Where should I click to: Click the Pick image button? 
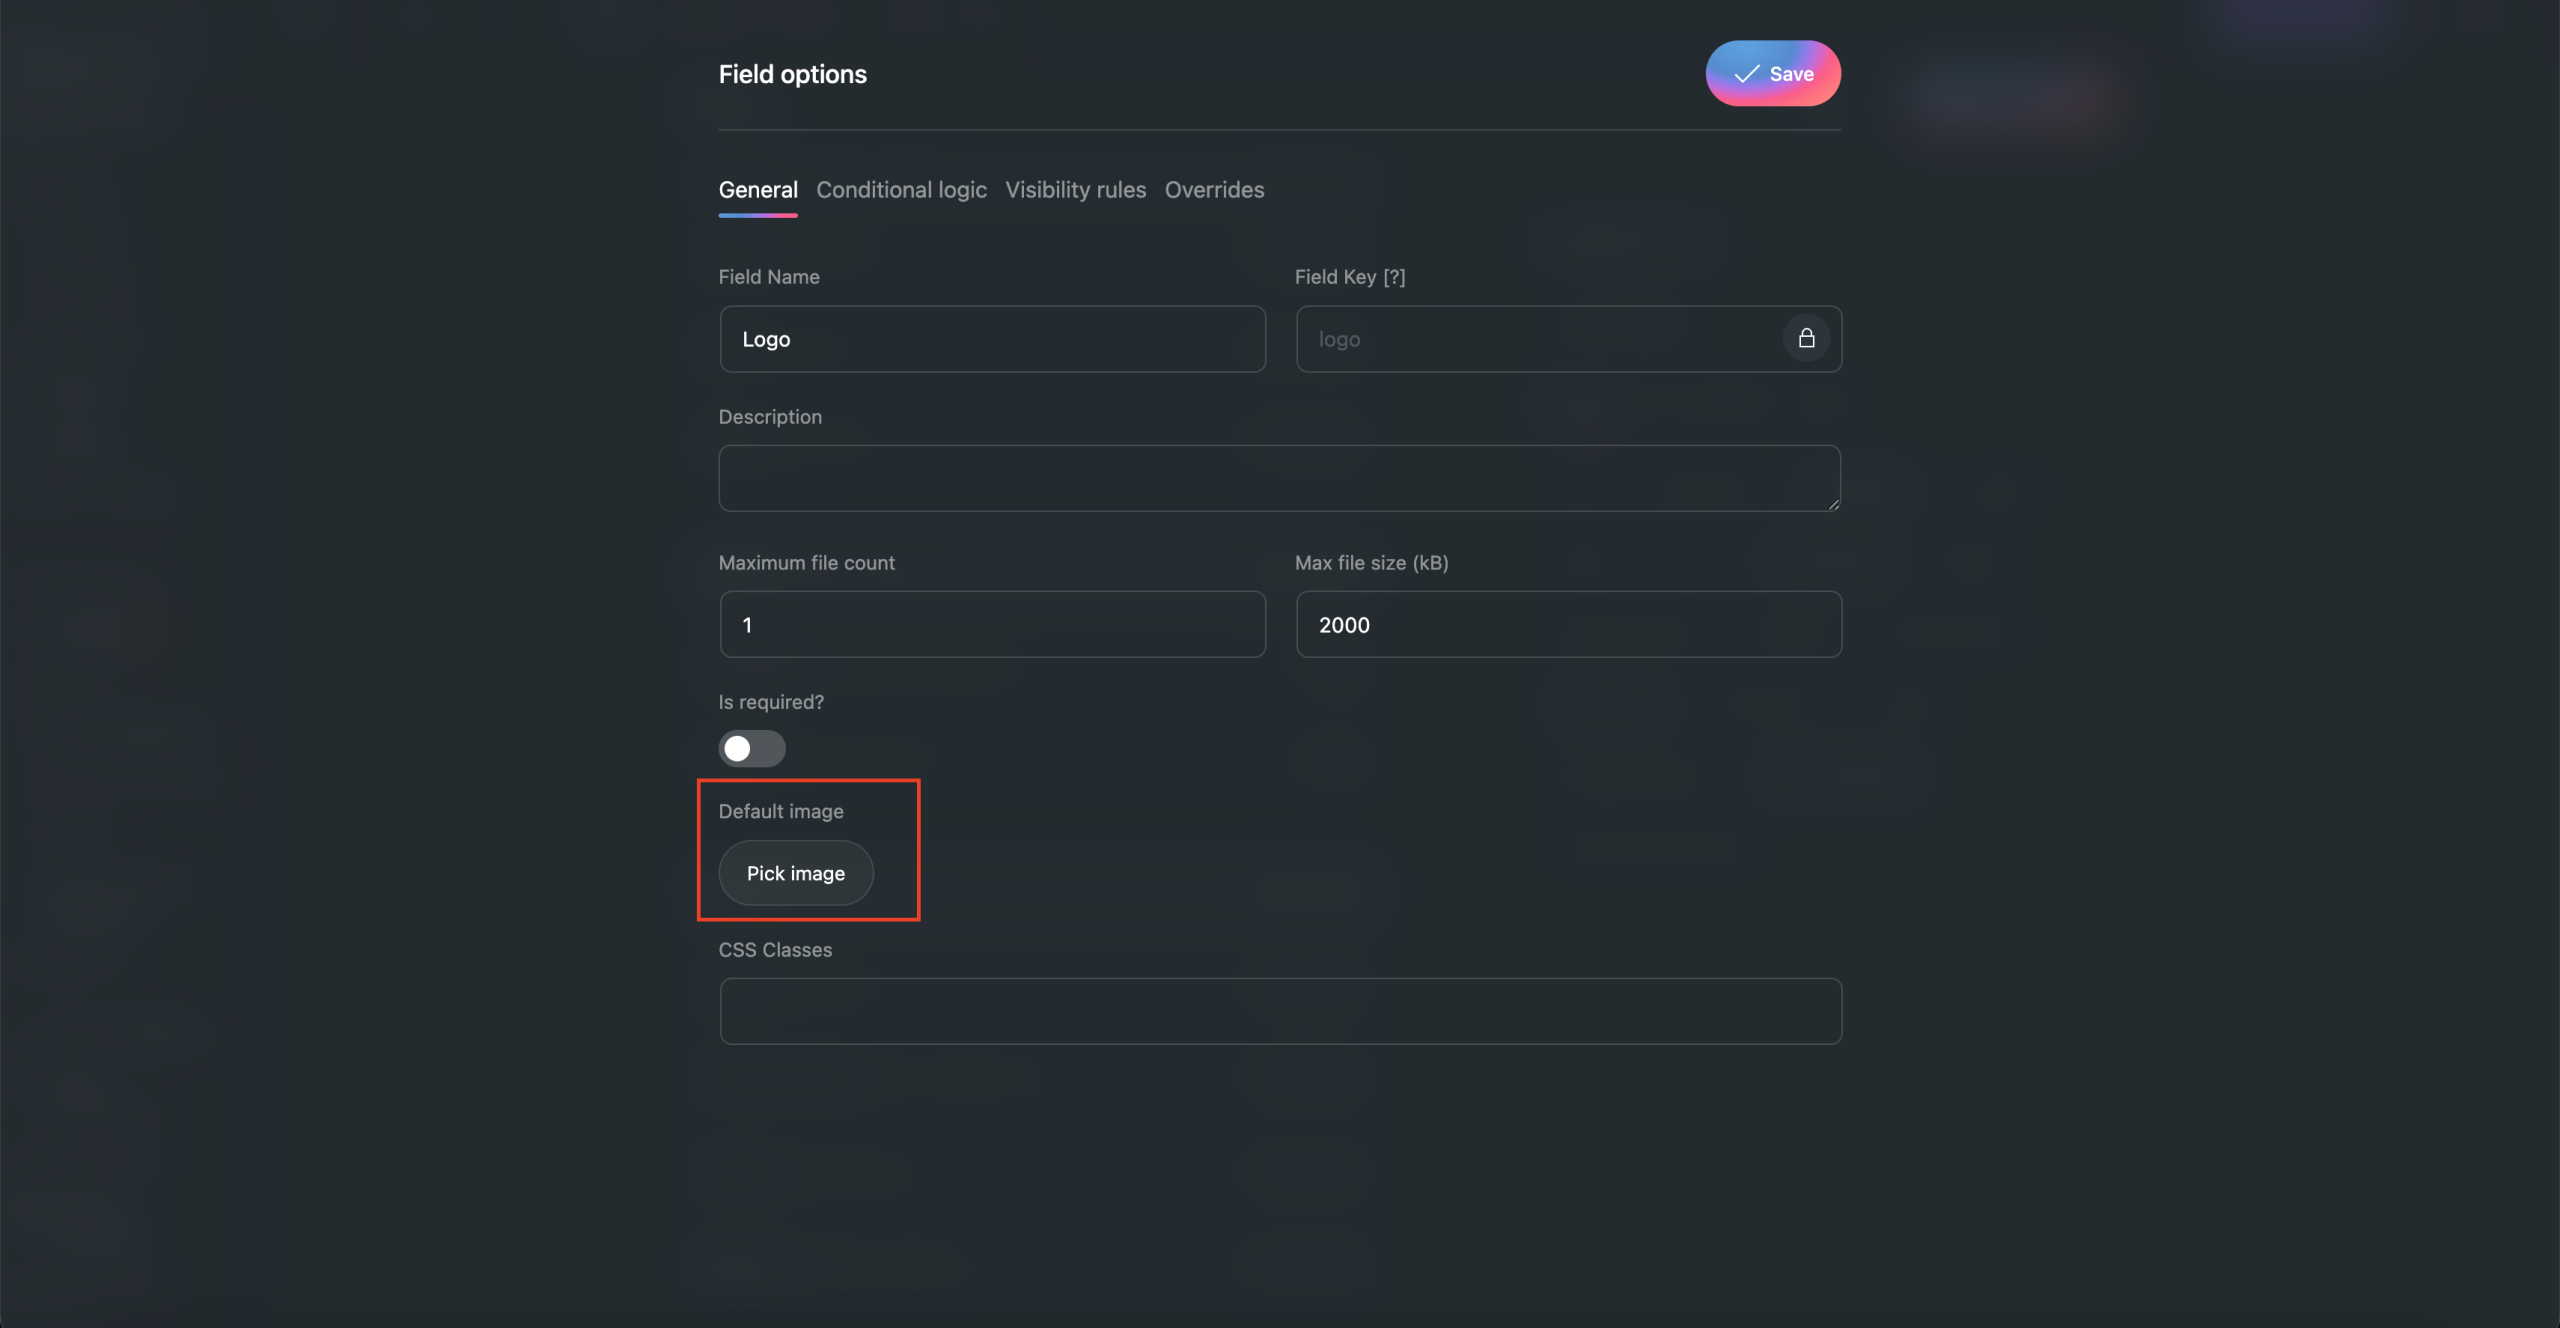[796, 873]
